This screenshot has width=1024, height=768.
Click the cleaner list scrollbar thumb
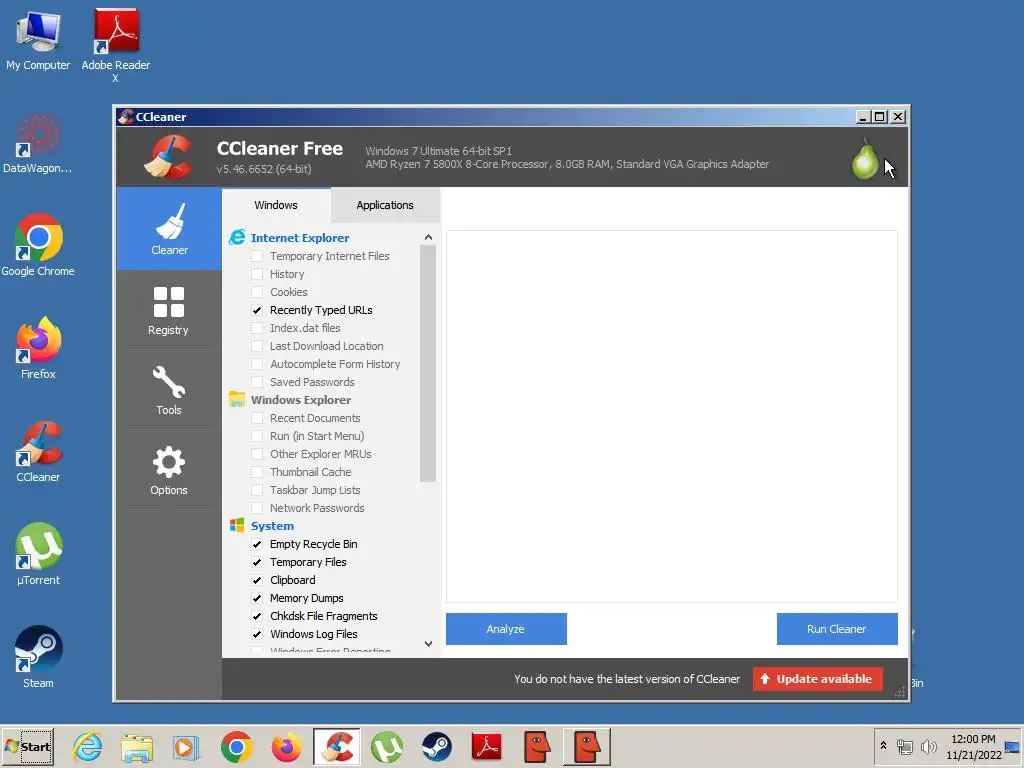428,364
